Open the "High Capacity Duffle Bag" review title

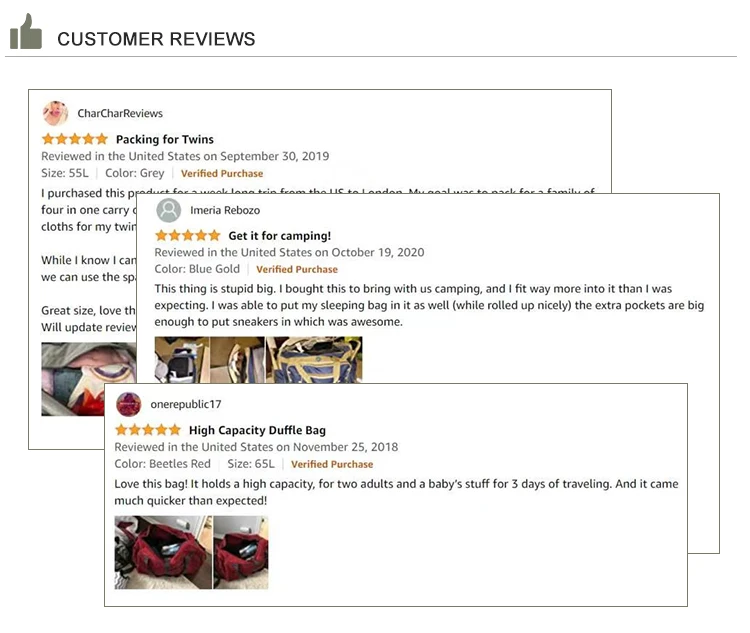click(x=257, y=431)
